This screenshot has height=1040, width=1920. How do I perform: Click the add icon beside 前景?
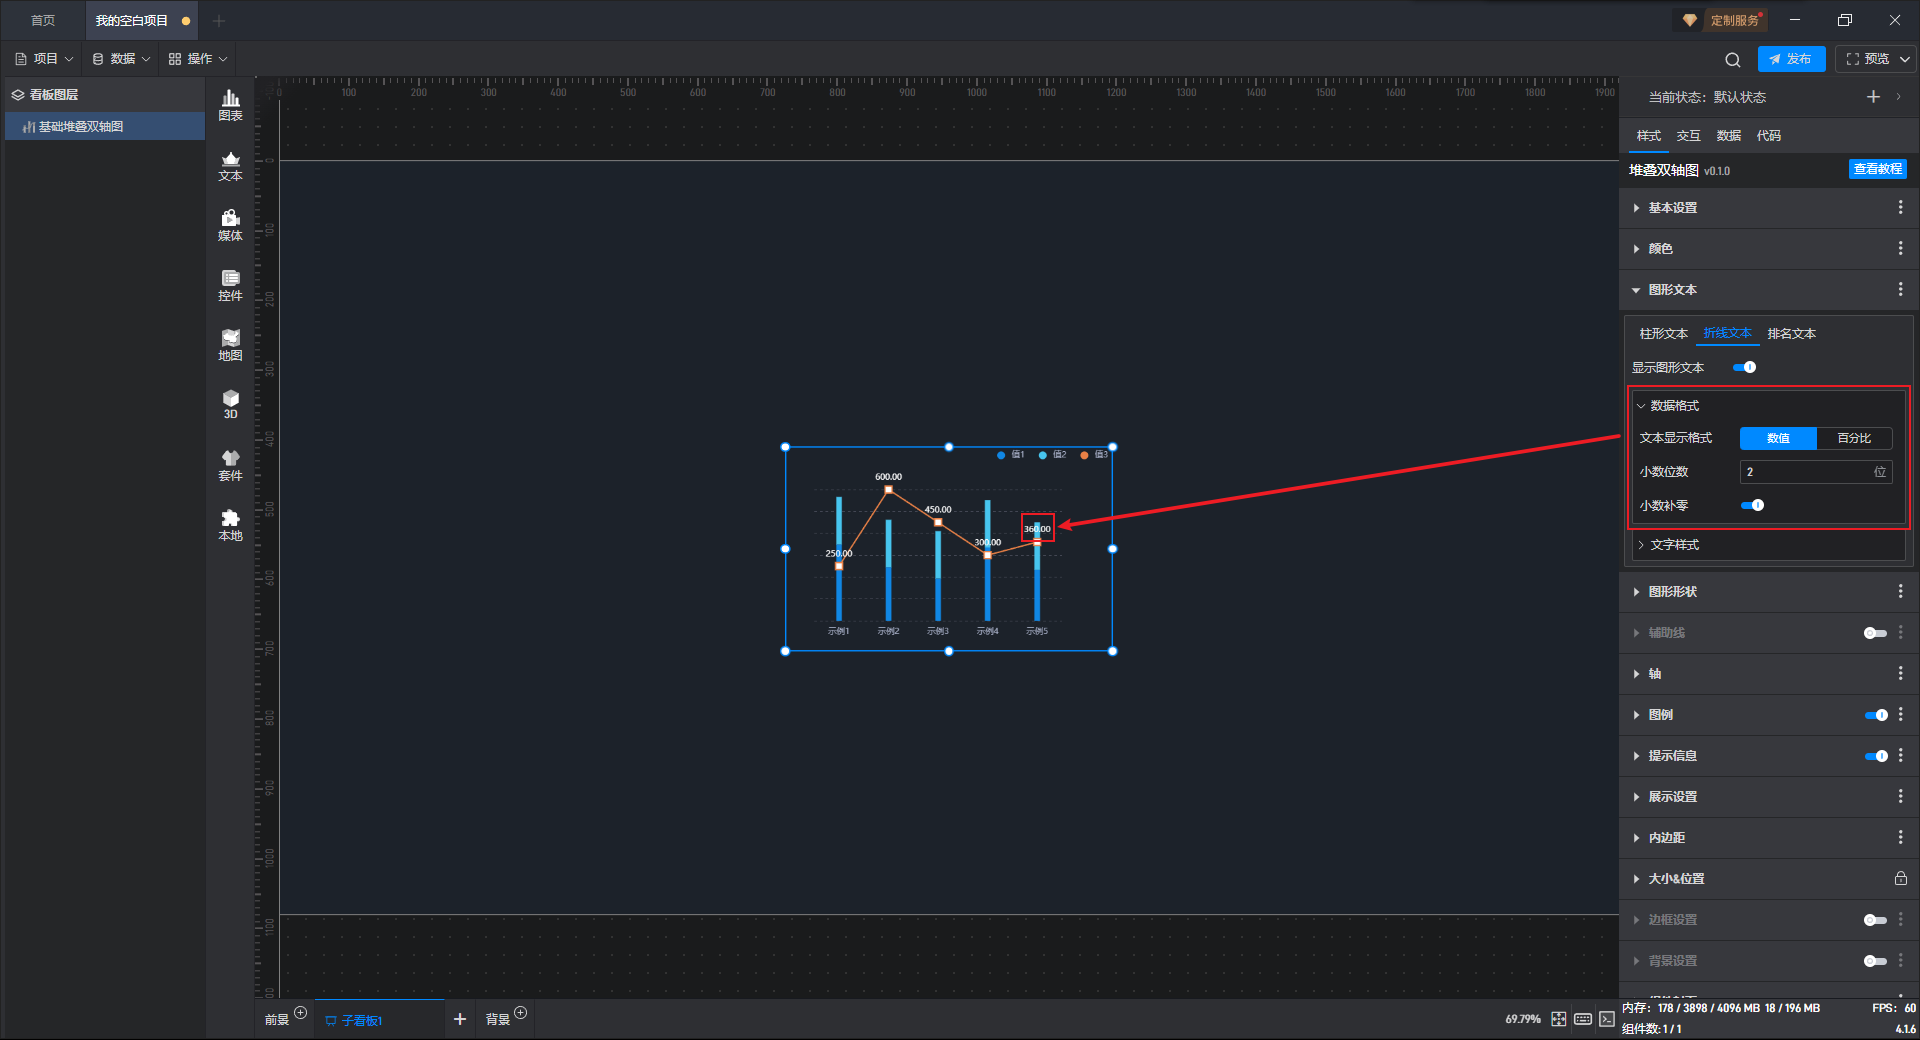pyautogui.click(x=300, y=1013)
